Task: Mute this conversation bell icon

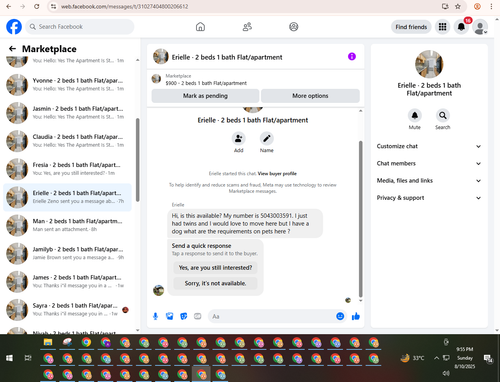Action: pos(415,115)
